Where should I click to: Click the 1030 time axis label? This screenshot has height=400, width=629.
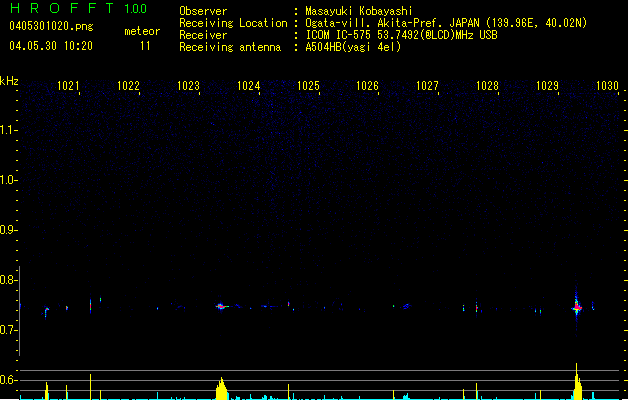607,85
